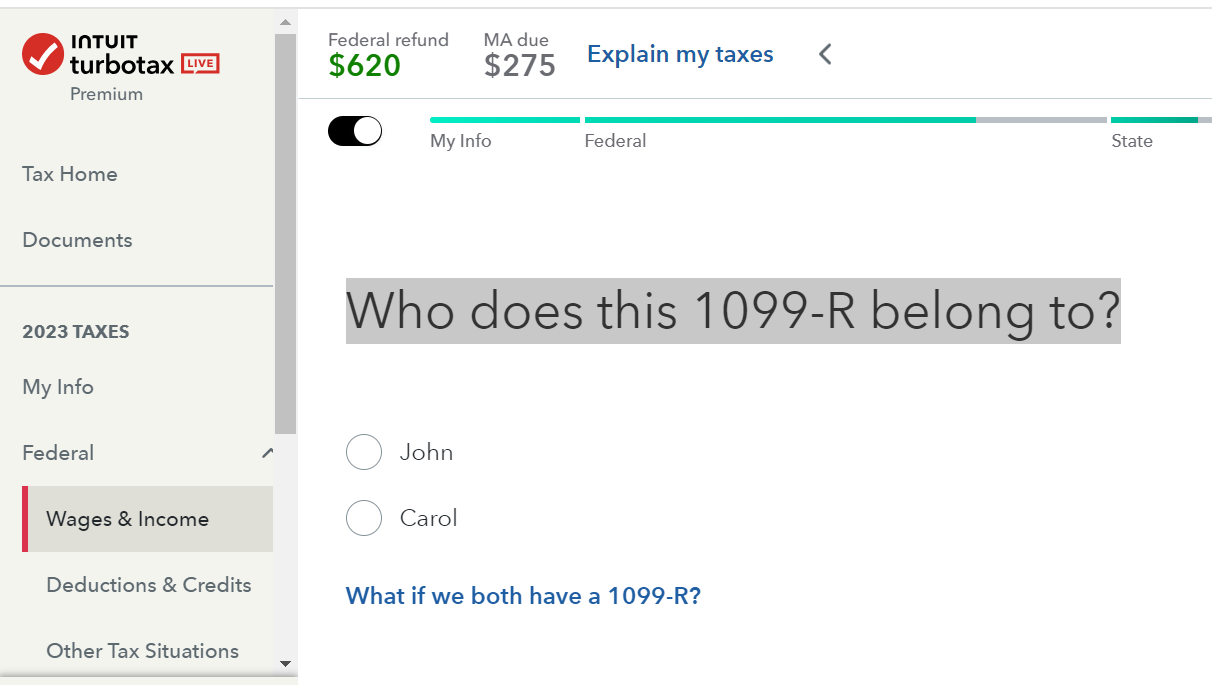Select Wages & Income section
The image size is (1212, 685).
[x=128, y=519]
